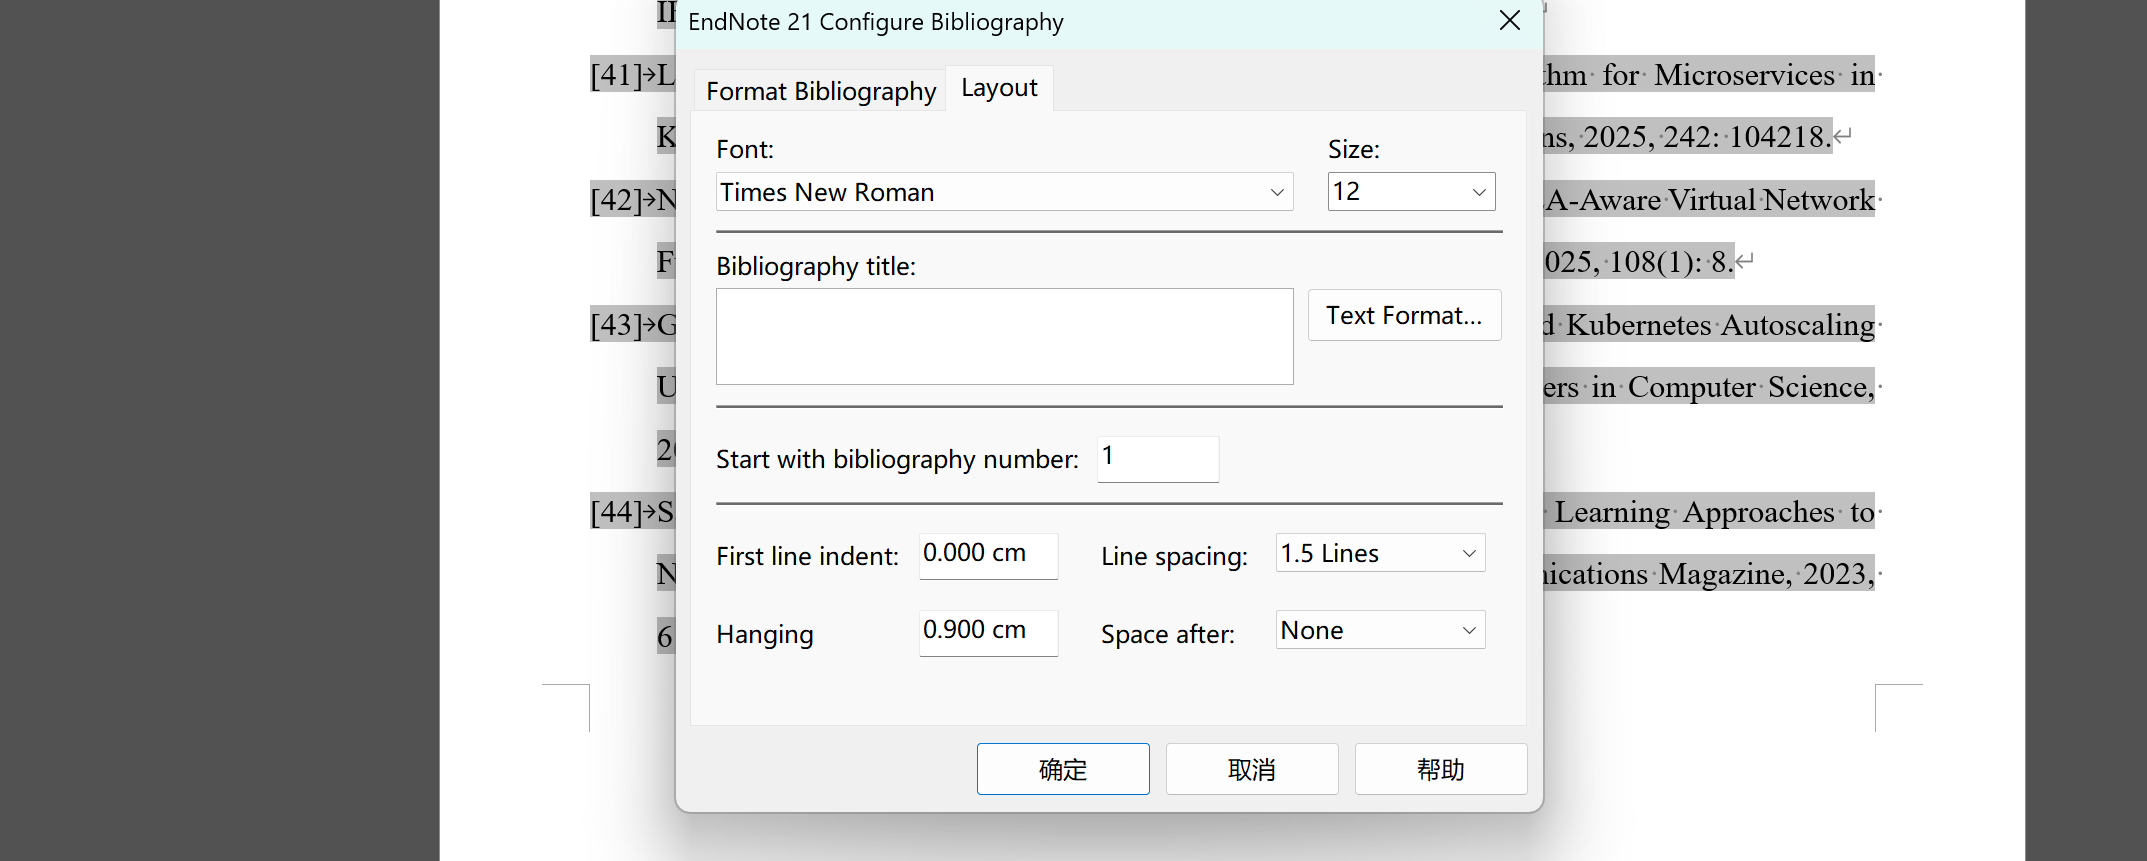This screenshot has width=2147, height=861.
Task: Switch to the Format Bibliography tab
Action: [821, 91]
